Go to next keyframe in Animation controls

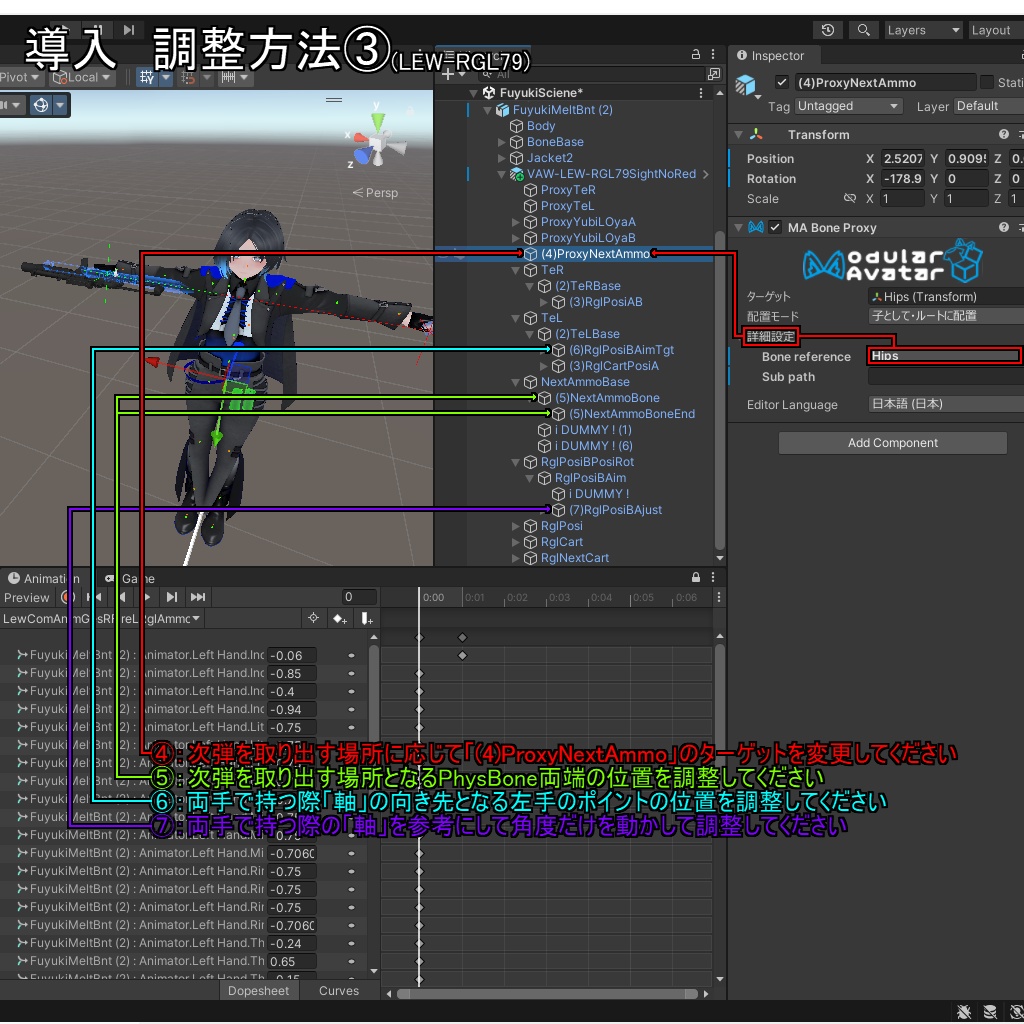point(171,597)
